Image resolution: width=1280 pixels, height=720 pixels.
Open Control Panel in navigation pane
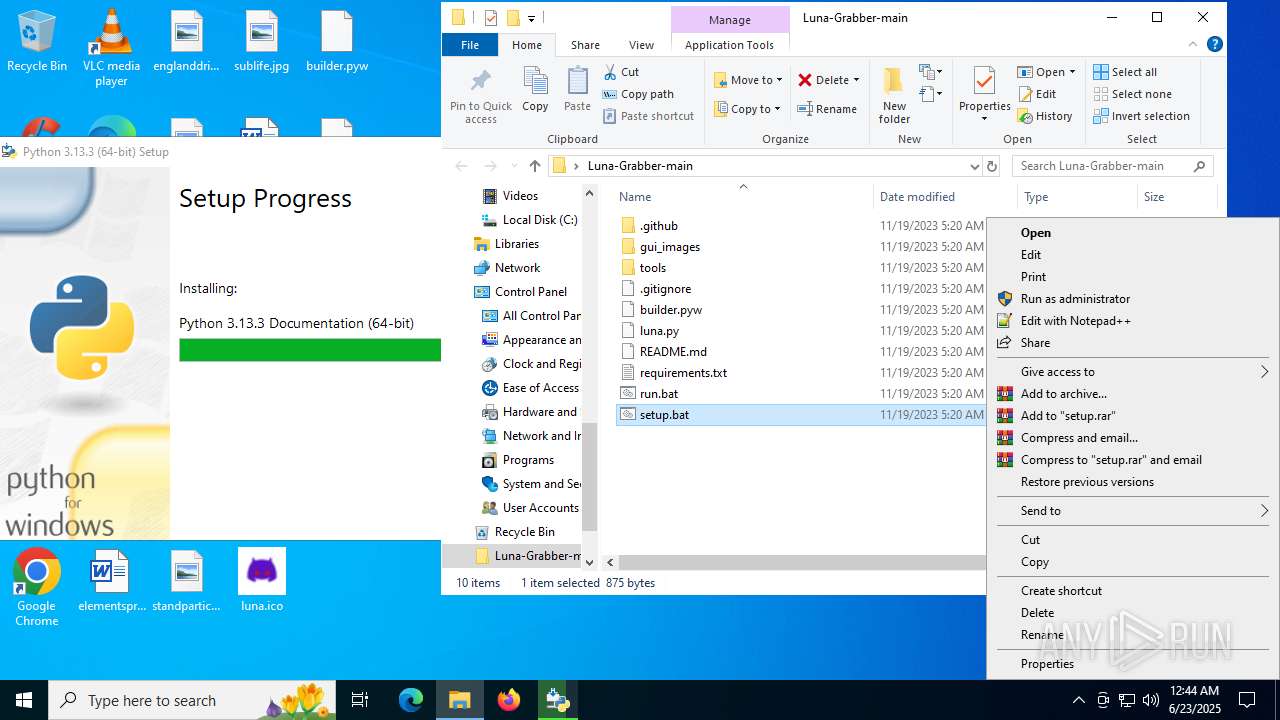[530, 292]
